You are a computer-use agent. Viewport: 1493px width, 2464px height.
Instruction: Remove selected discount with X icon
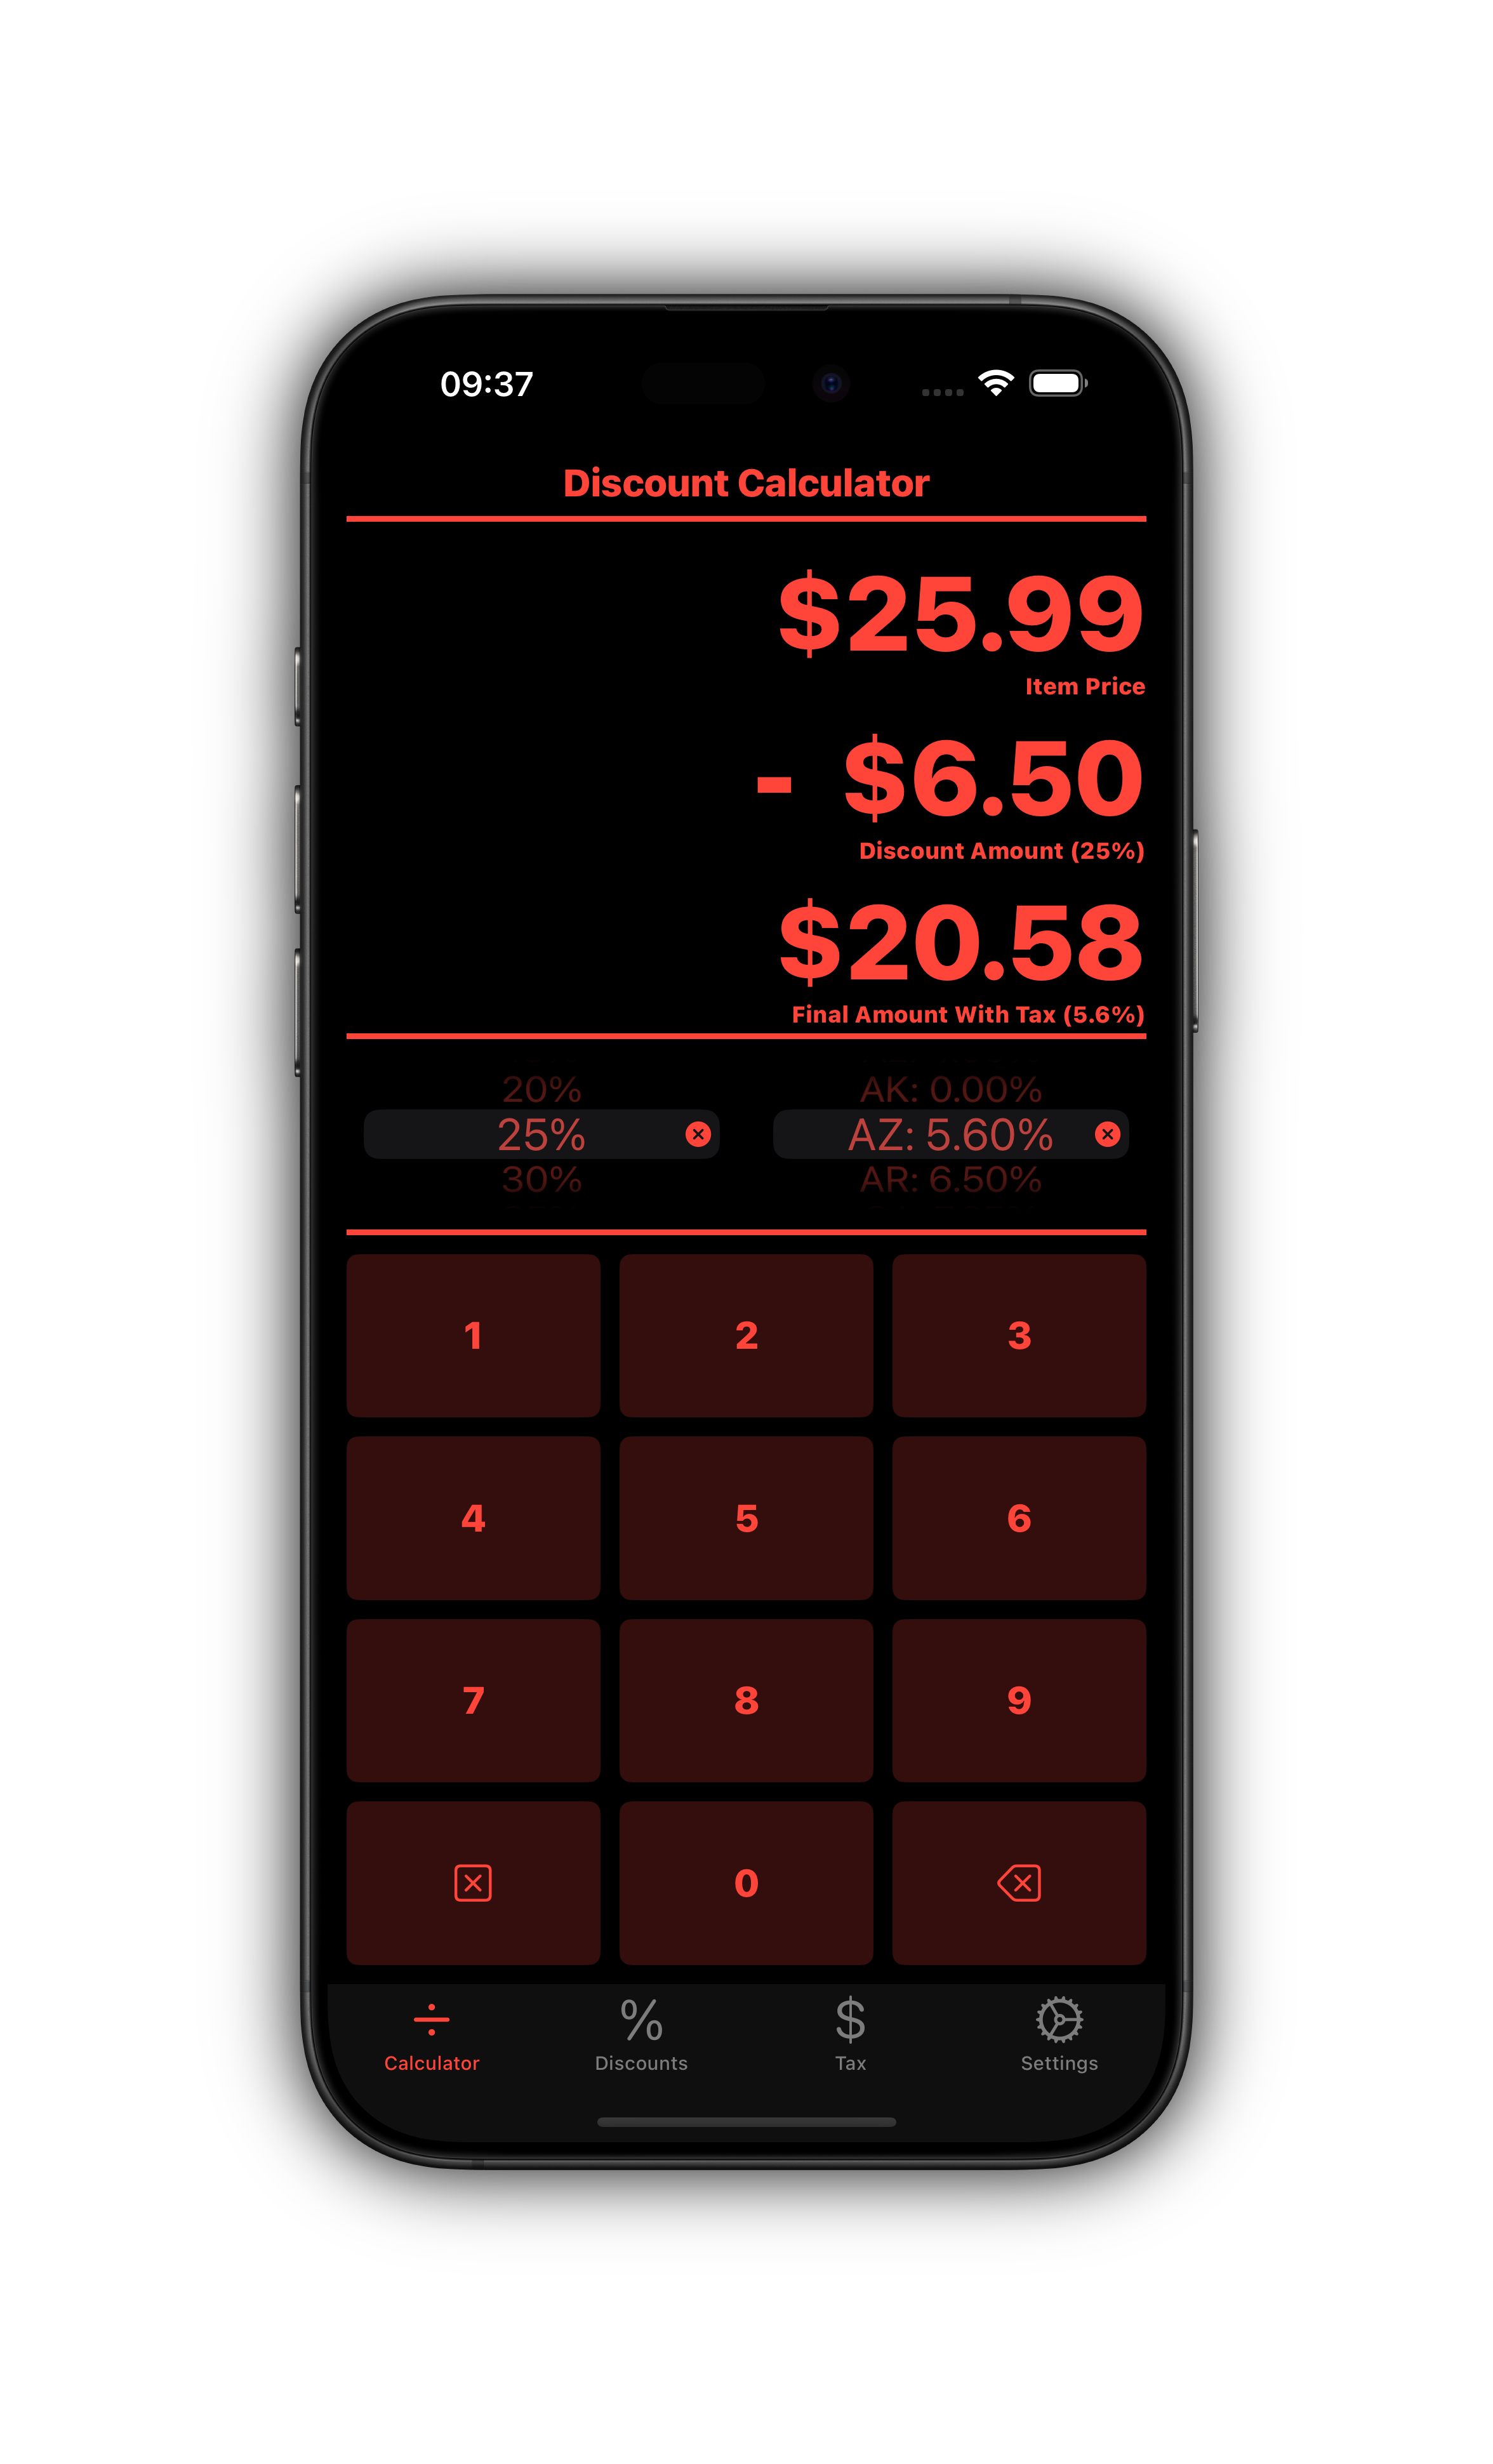pyautogui.click(x=697, y=1134)
